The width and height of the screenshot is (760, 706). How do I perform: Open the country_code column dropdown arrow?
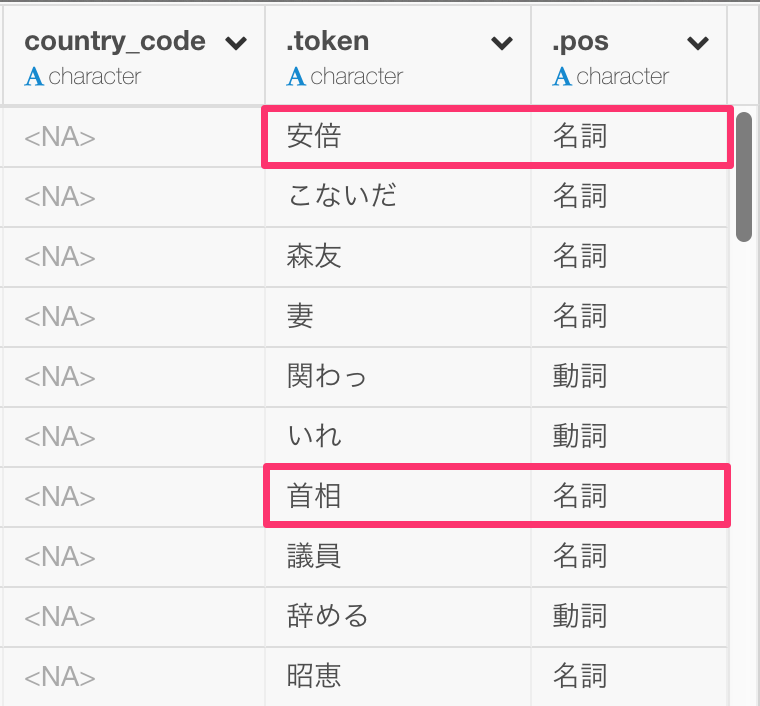pos(236,43)
